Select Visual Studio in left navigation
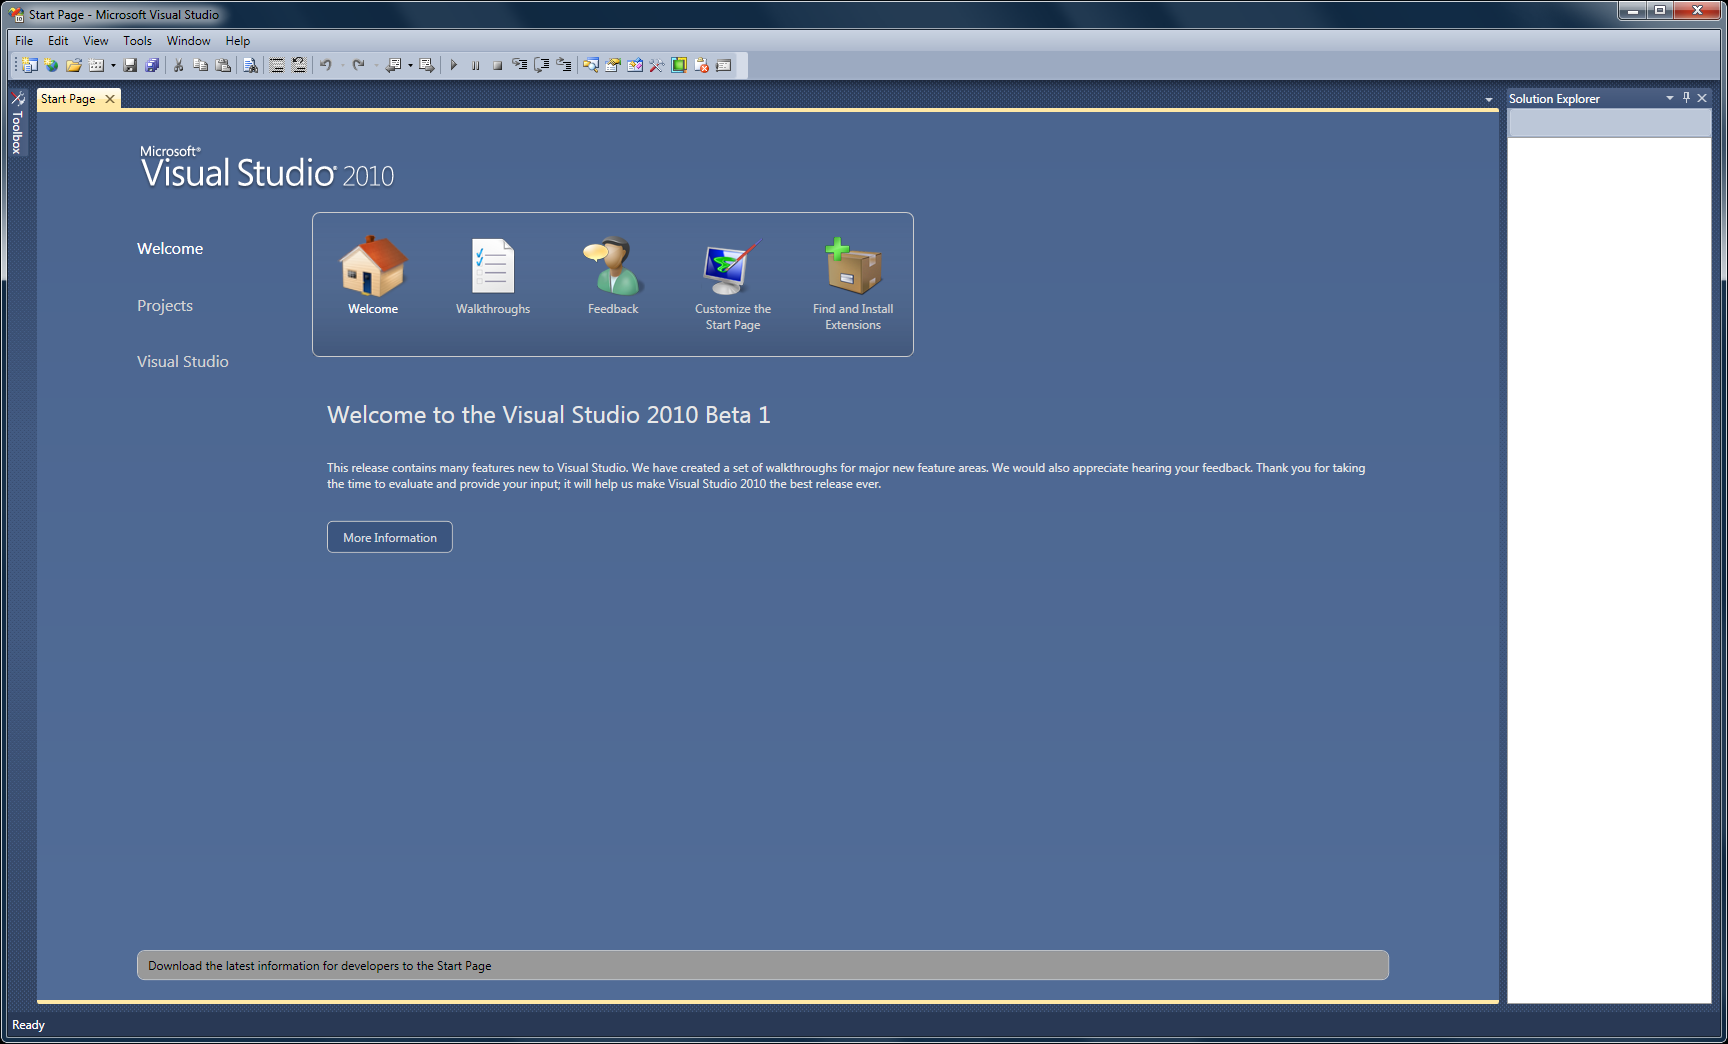 click(183, 362)
